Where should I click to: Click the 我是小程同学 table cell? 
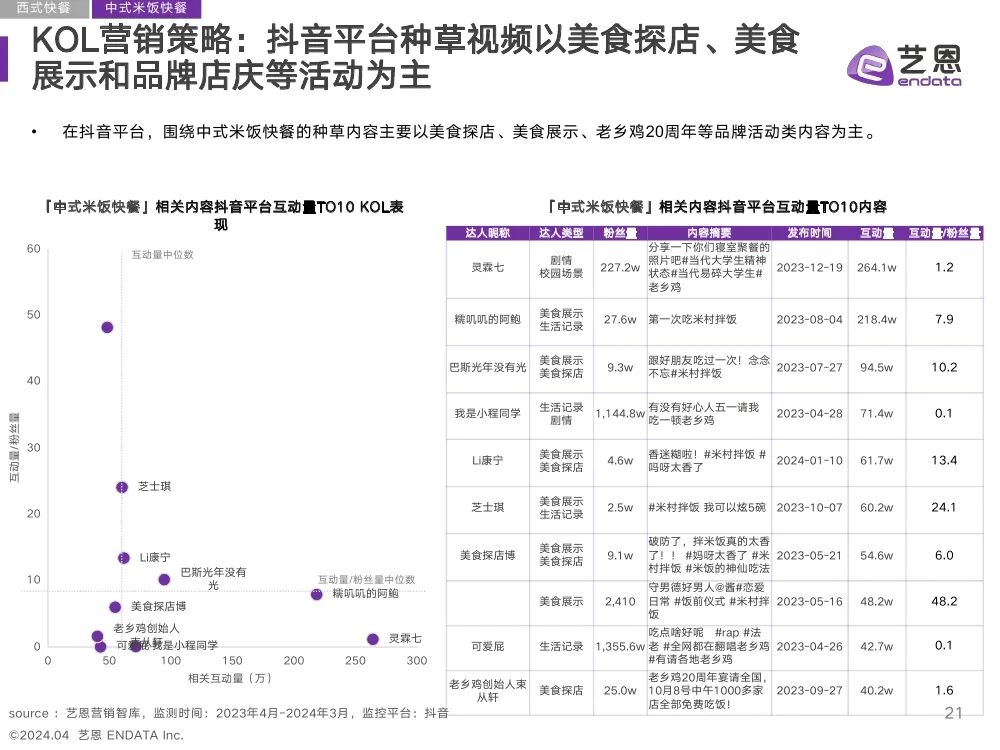488,414
